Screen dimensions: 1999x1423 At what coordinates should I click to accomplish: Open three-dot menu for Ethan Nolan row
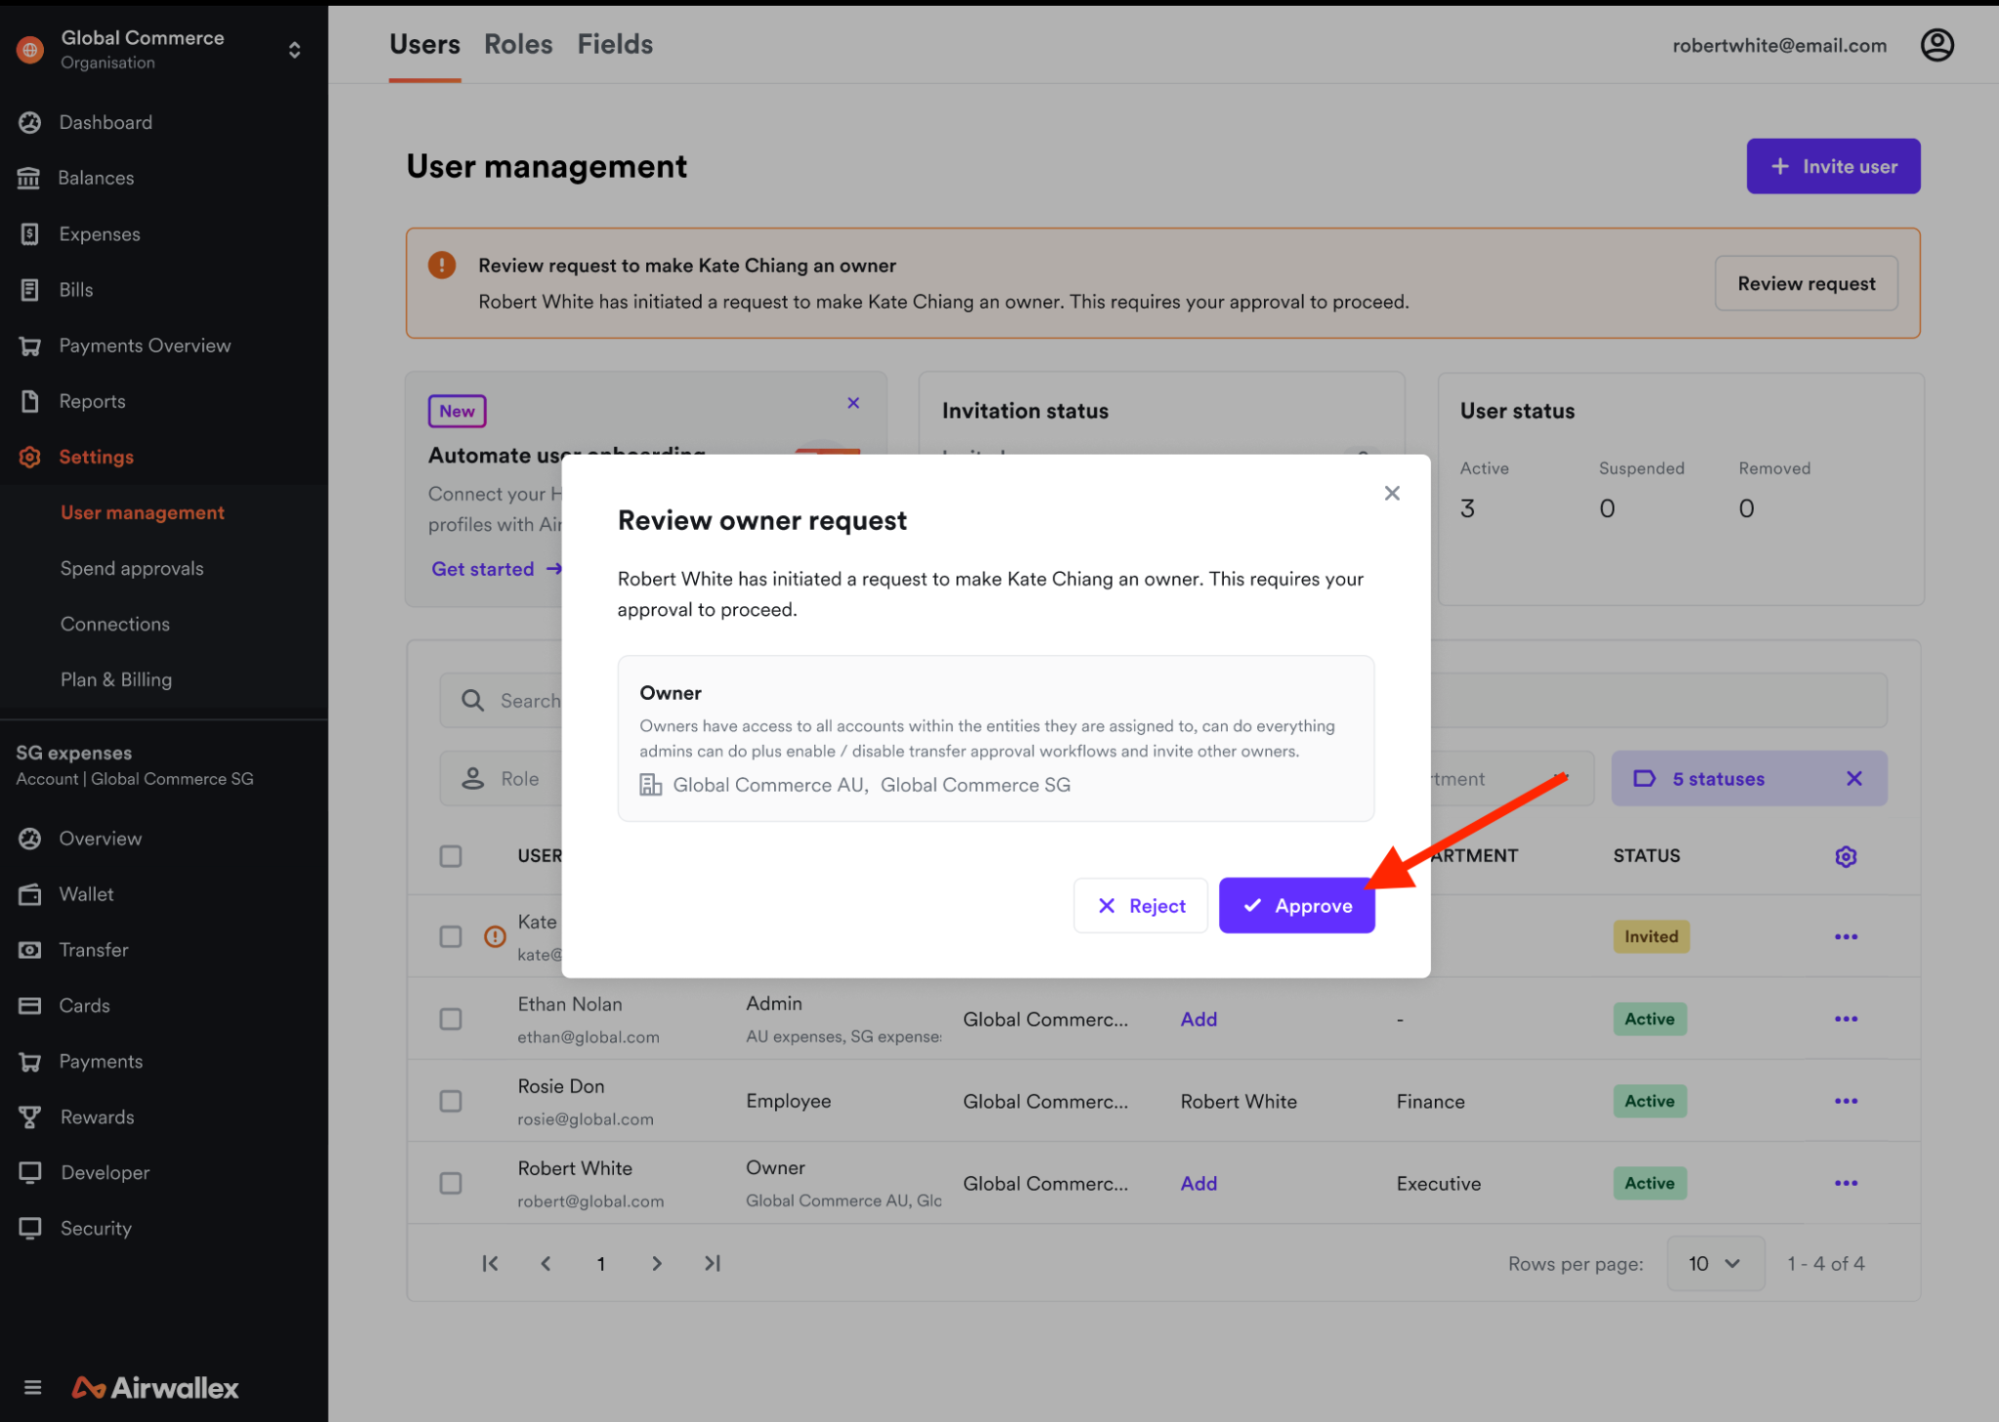1845,1019
